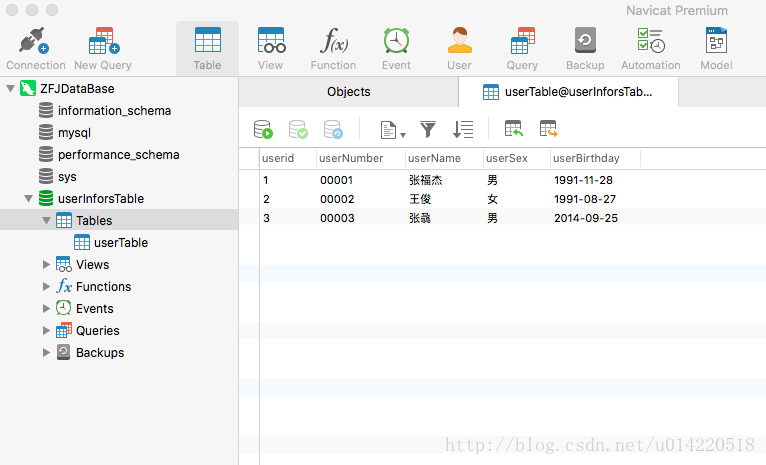Click the Import wizard icon

click(513, 128)
